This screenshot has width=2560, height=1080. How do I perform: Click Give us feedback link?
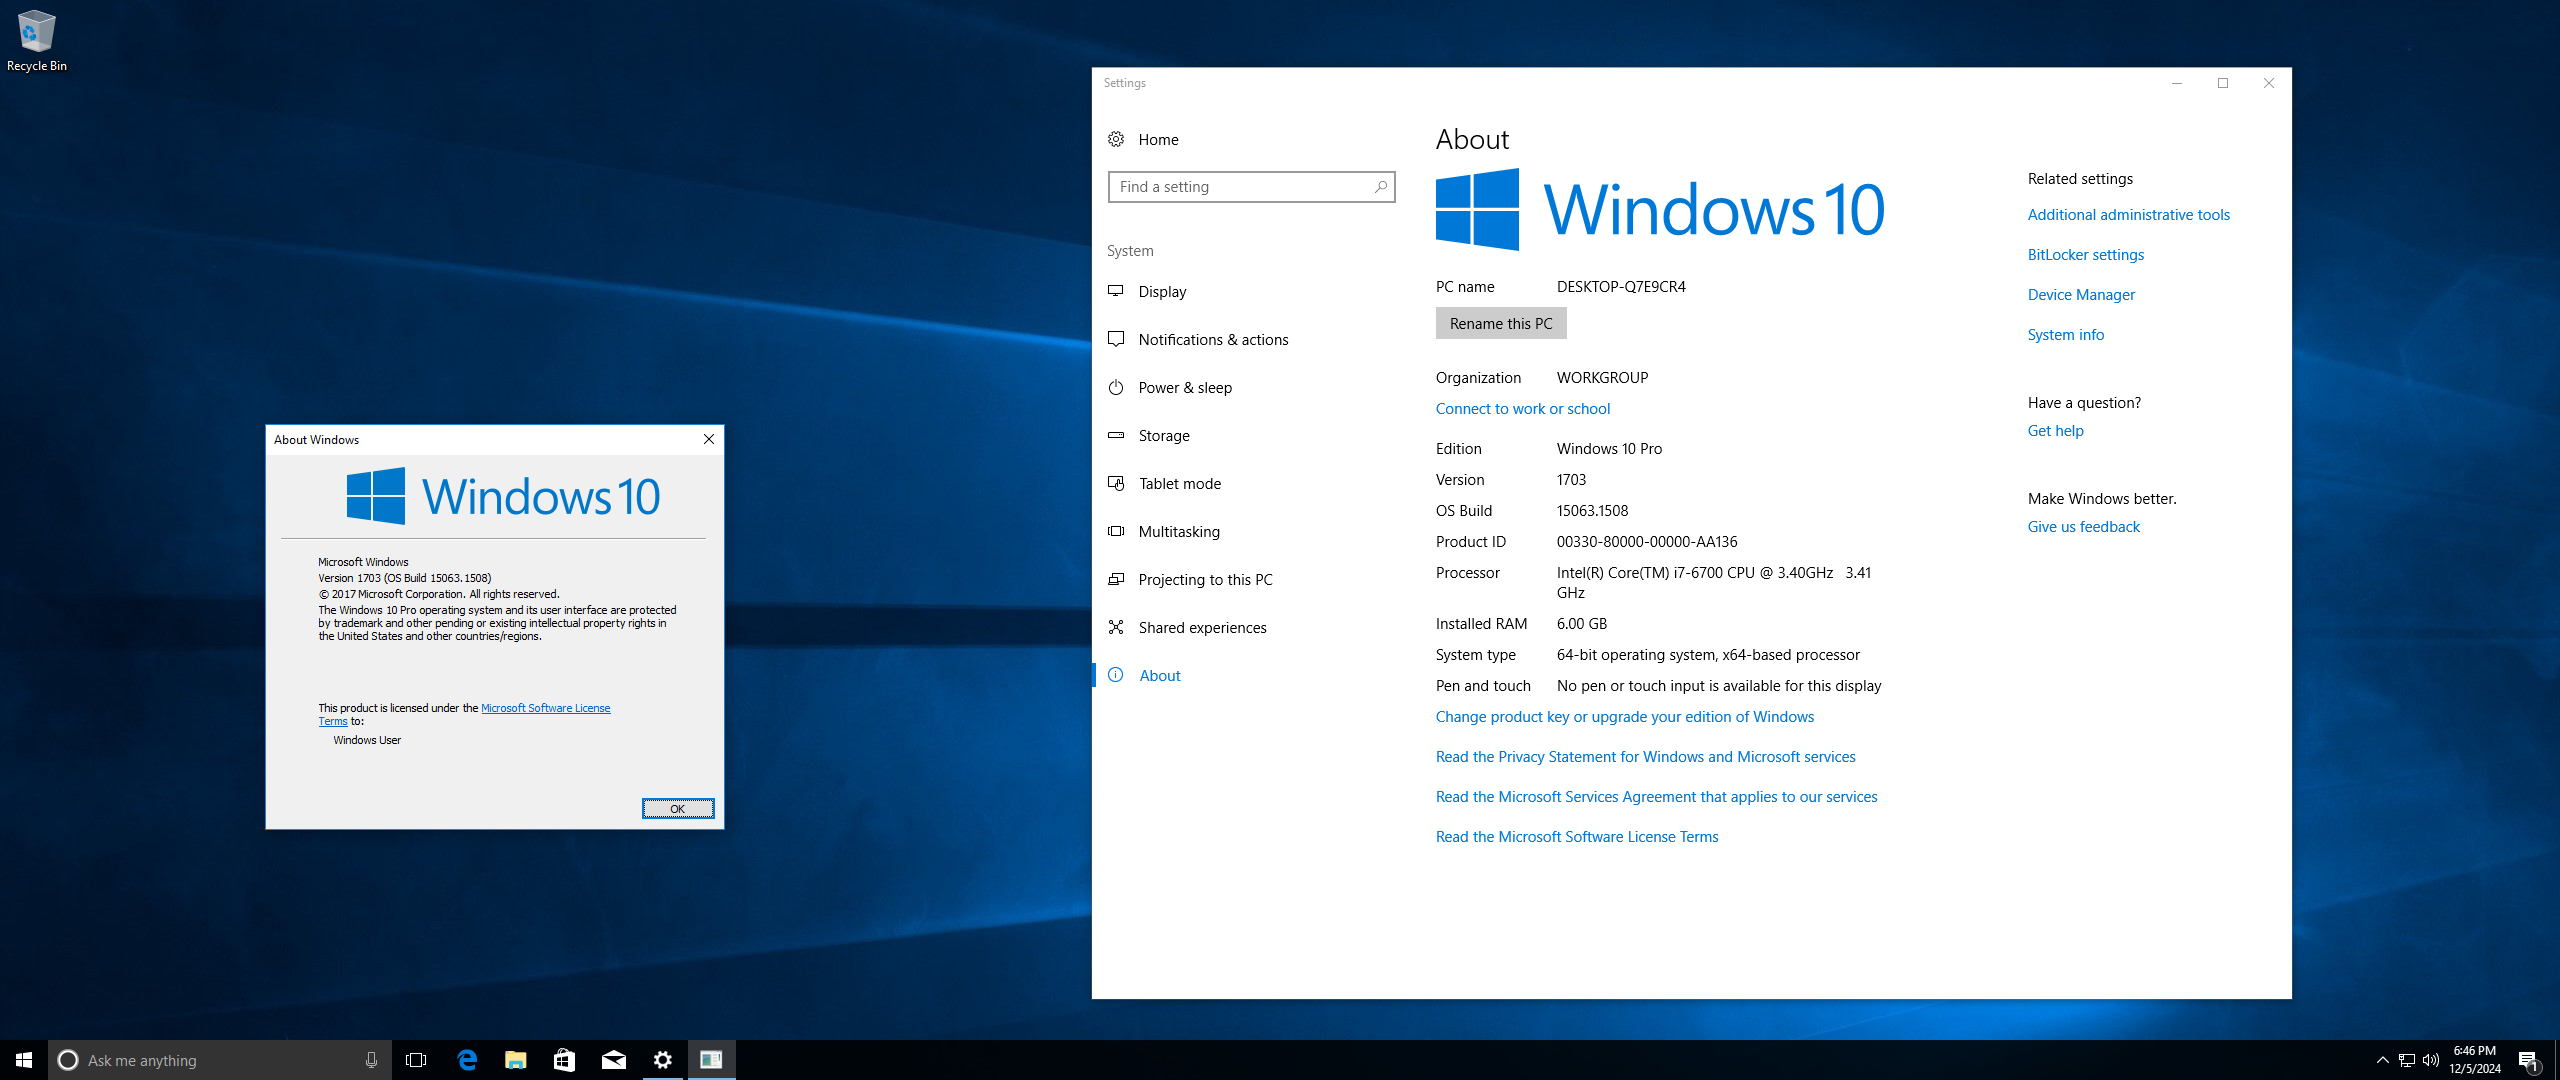(2083, 526)
